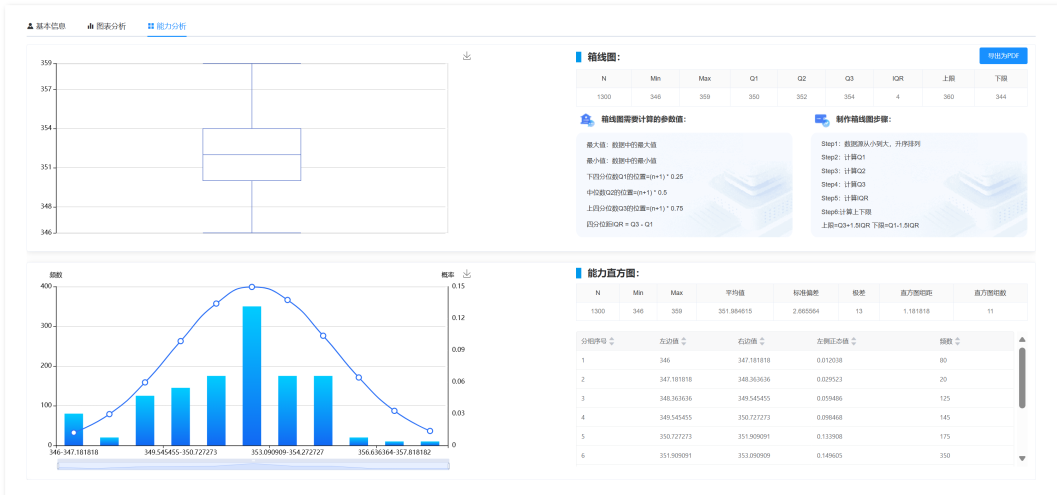Click the frequency table vertical scrollbar thumb

click(1022, 378)
